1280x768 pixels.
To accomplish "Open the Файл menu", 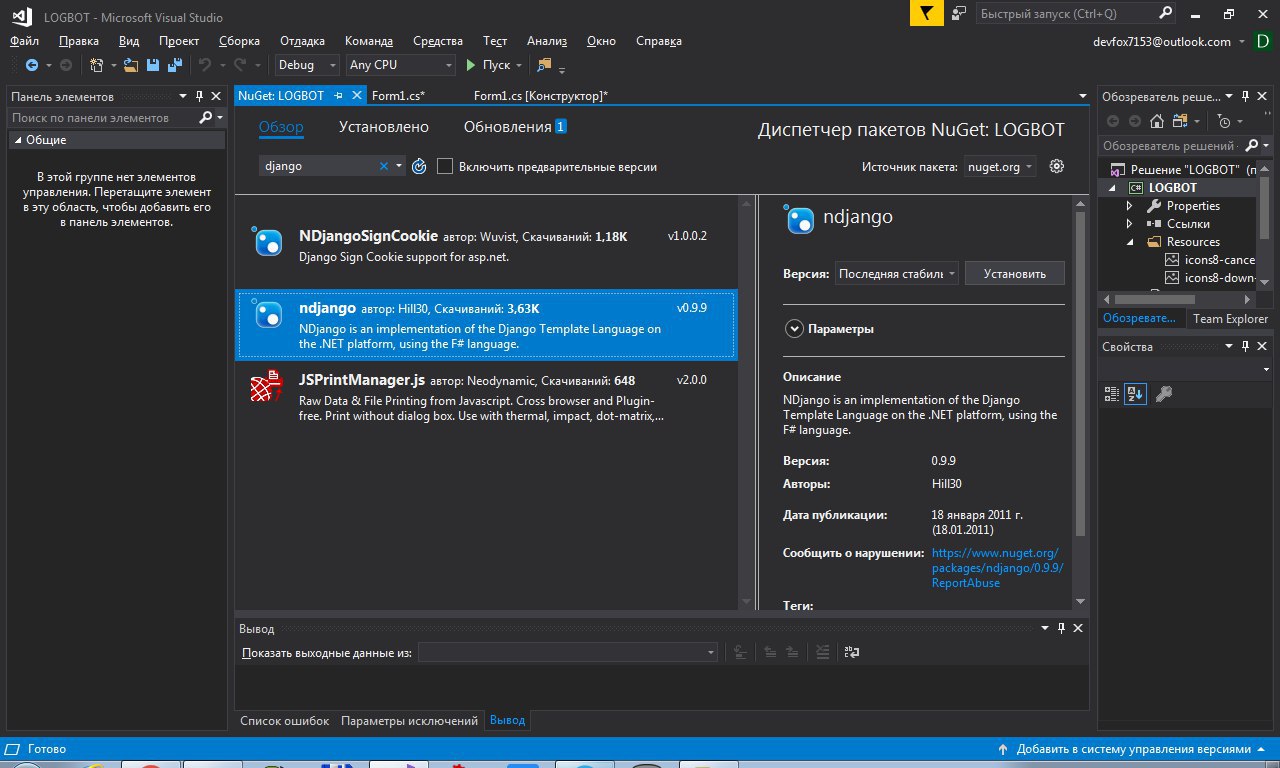I will tap(25, 41).
